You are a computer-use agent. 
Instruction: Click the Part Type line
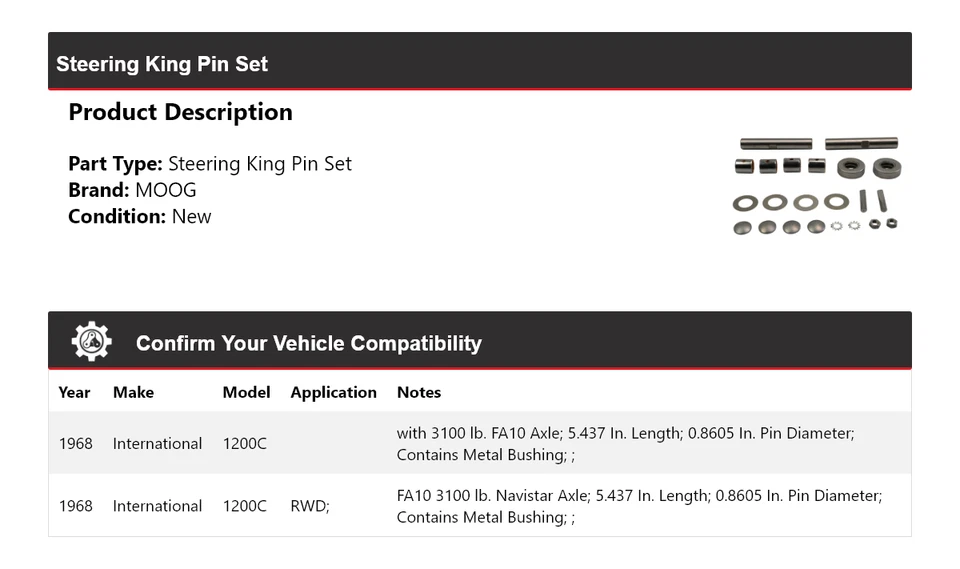click(210, 164)
